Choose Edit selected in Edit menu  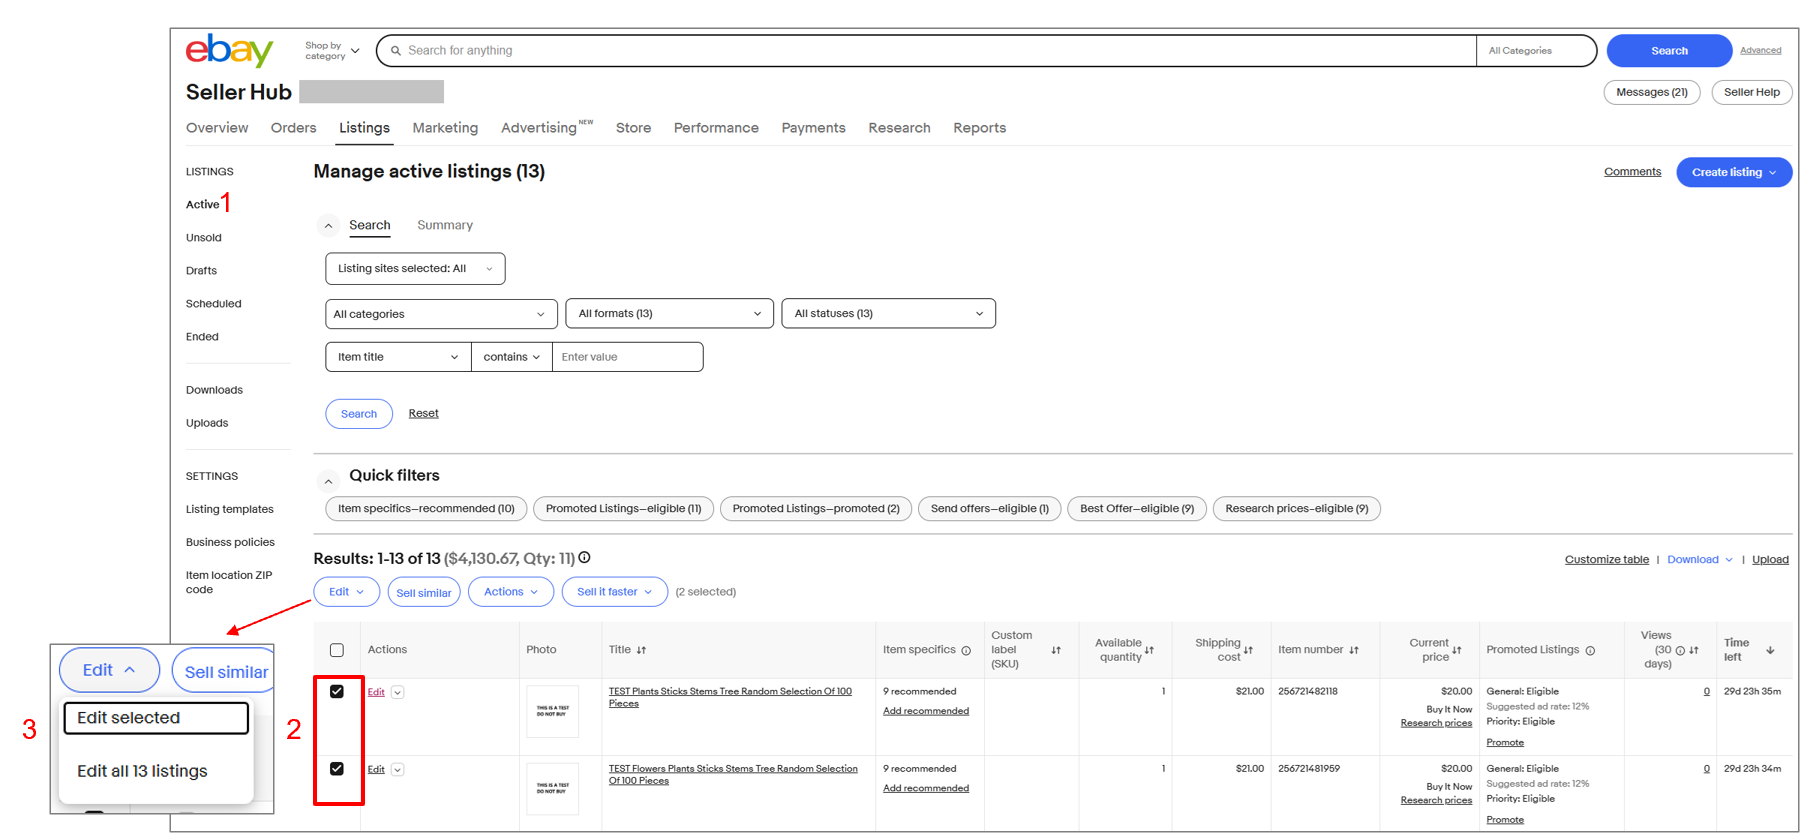(156, 718)
